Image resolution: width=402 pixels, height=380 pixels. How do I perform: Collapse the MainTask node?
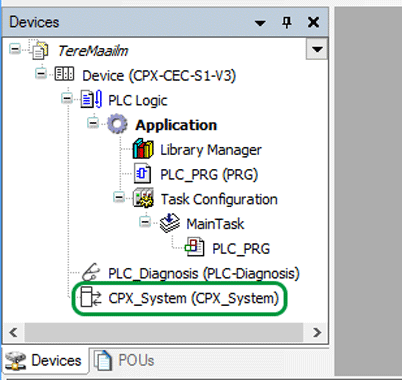[145, 222]
